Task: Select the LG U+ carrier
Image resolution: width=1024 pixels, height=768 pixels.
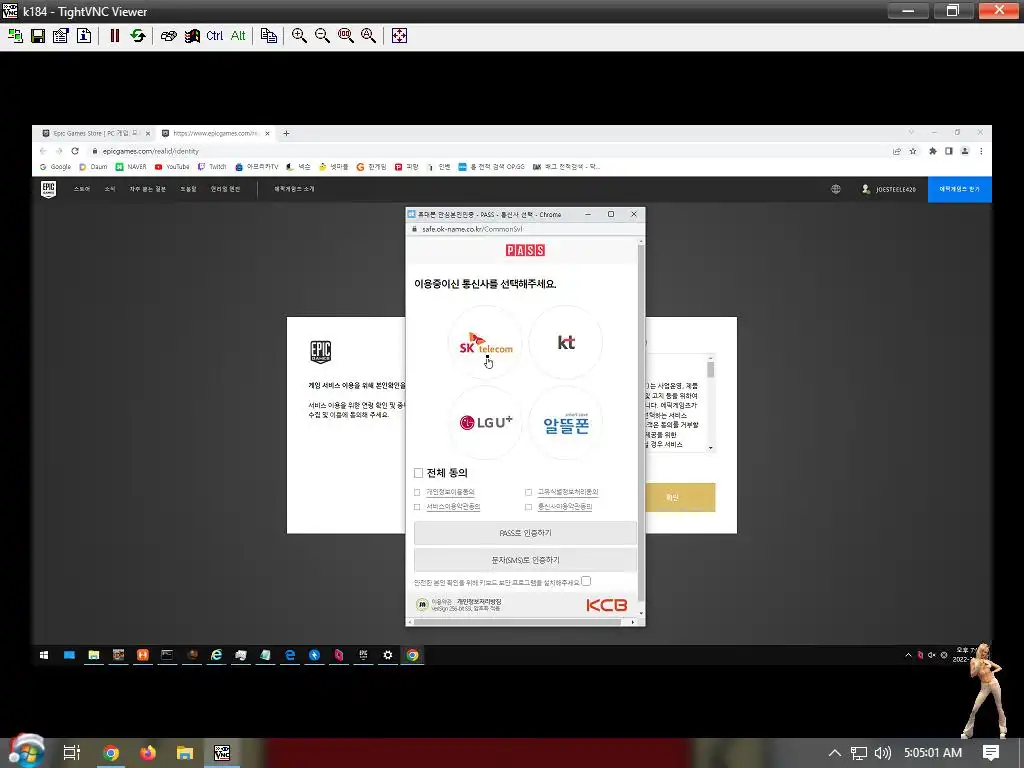Action: (485, 423)
